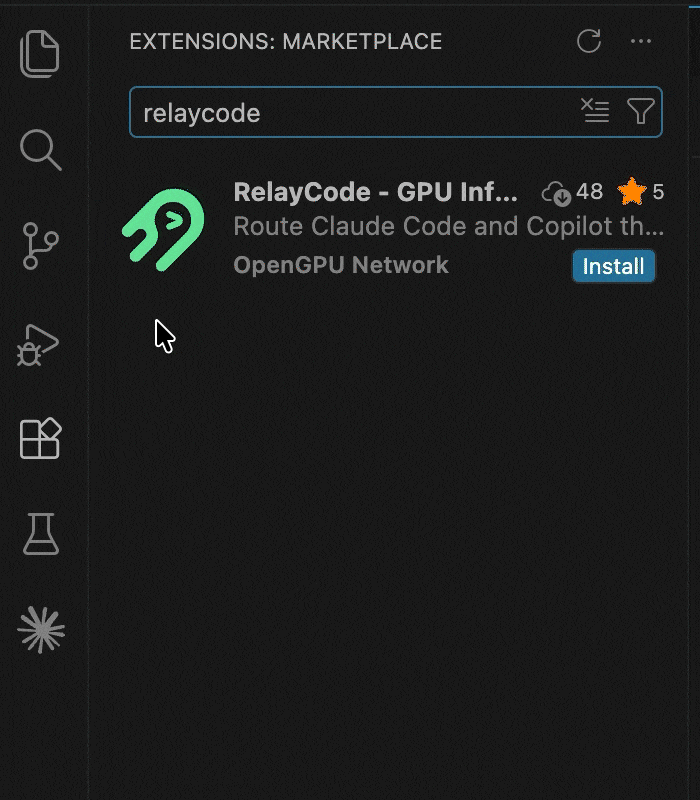Open the Source Control view
Viewport: 700px width, 800px height.
click(x=40, y=246)
